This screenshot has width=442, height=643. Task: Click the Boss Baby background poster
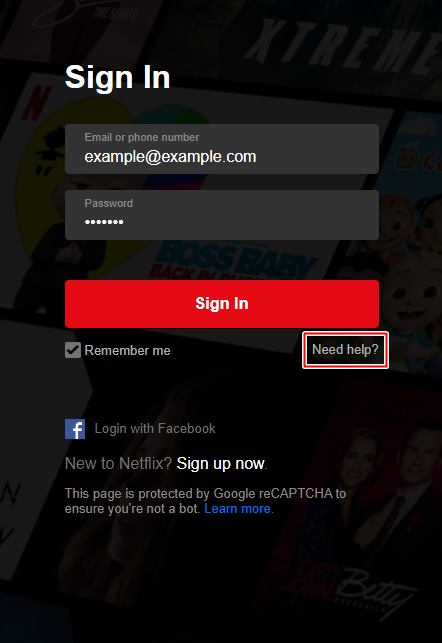(x=234, y=260)
